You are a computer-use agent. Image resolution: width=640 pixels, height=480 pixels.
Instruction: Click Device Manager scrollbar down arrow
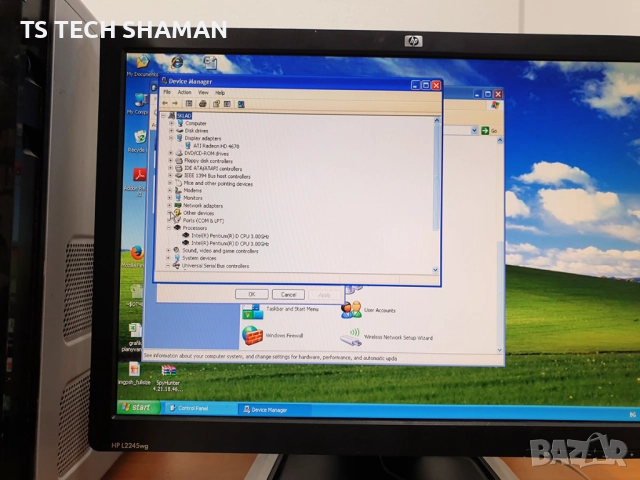[436, 270]
